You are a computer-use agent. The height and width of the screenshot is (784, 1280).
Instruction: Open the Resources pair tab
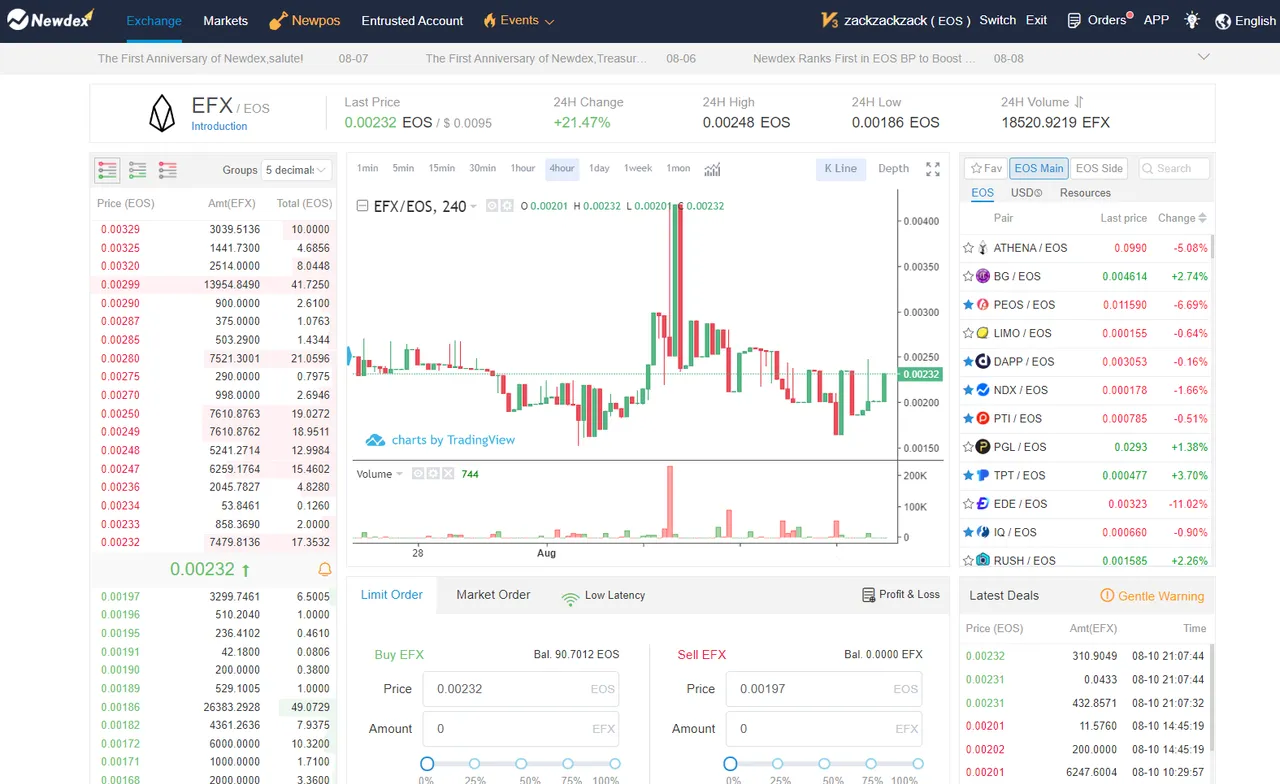(x=1085, y=193)
